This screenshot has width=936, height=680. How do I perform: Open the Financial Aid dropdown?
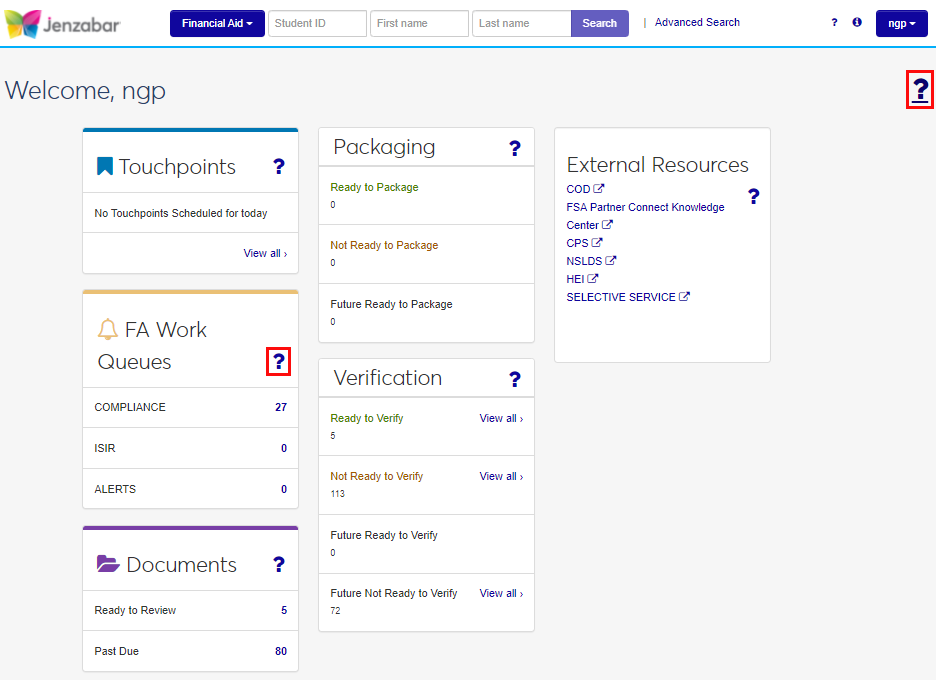pyautogui.click(x=217, y=23)
